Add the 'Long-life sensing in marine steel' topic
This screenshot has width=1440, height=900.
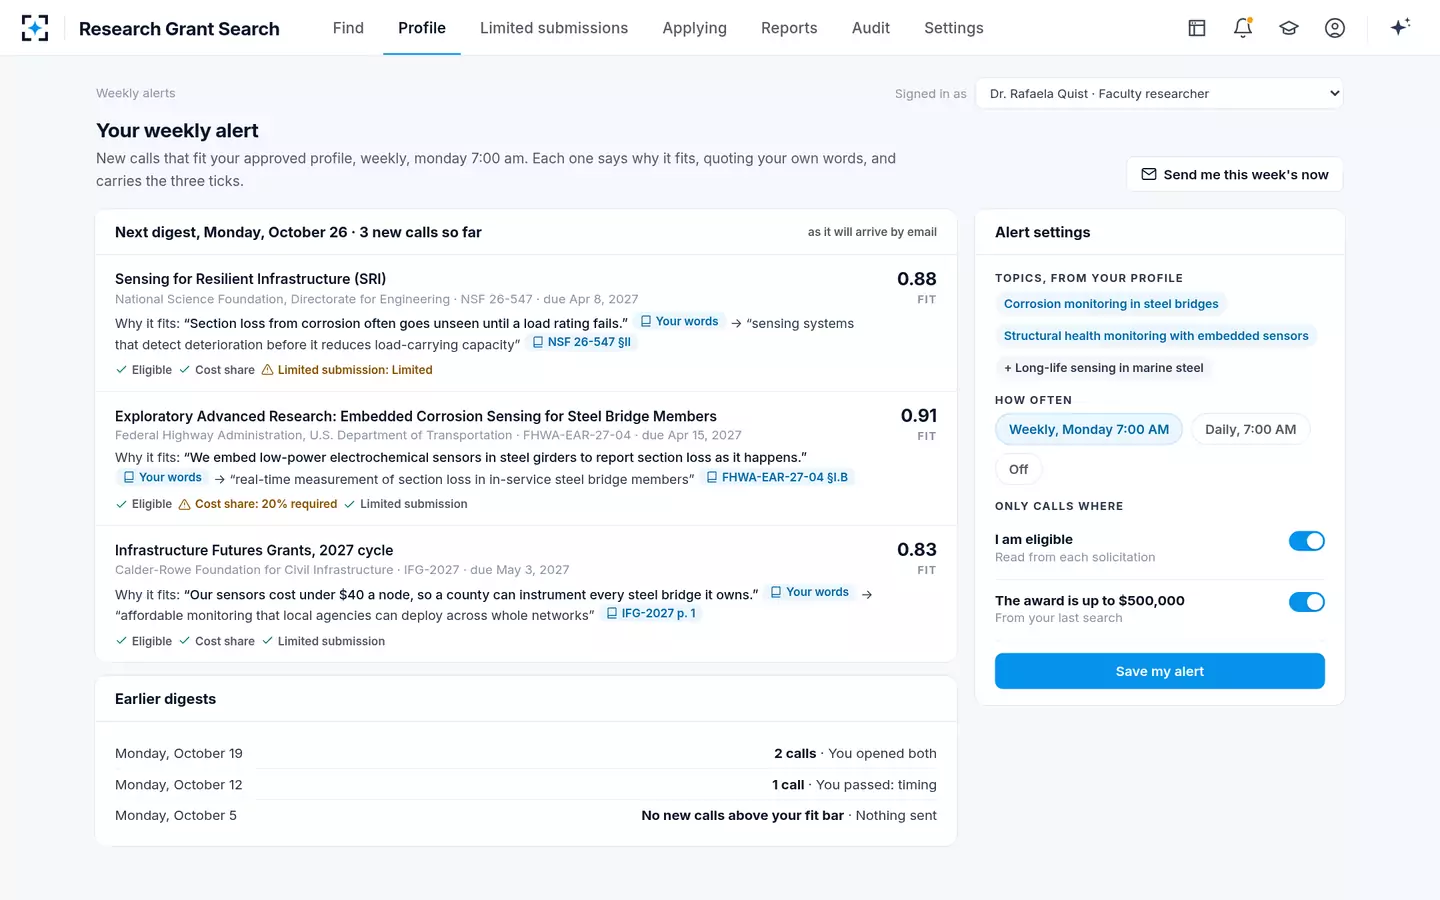click(x=1103, y=368)
